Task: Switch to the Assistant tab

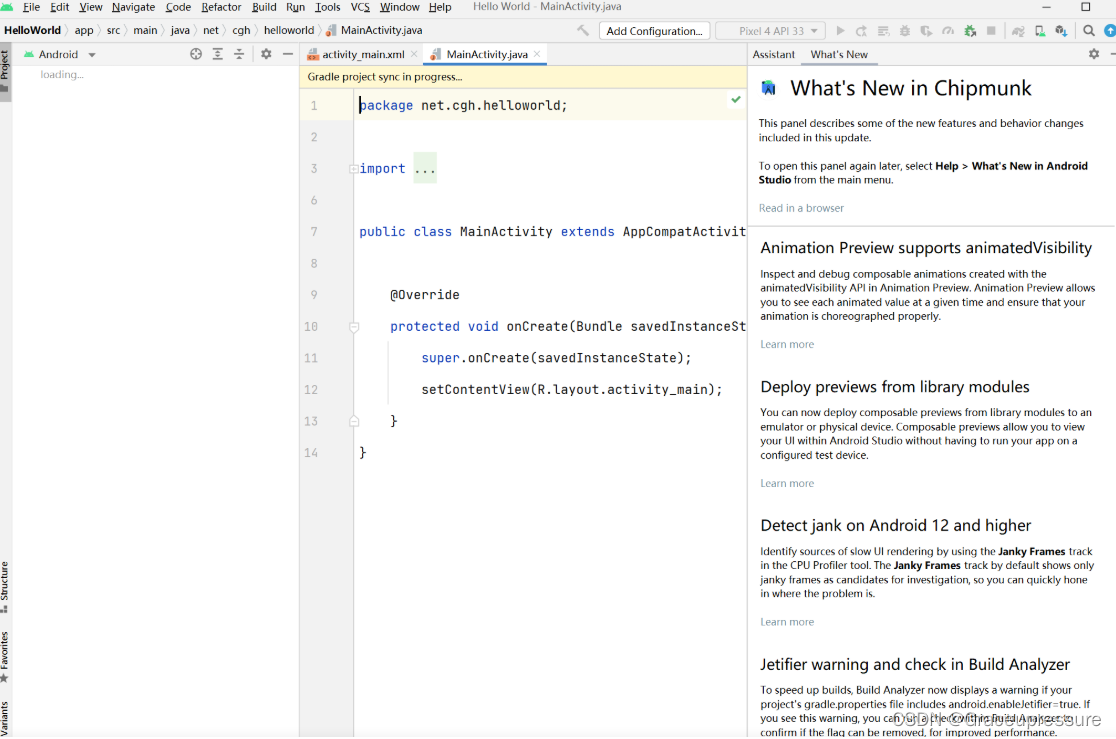Action: [774, 54]
